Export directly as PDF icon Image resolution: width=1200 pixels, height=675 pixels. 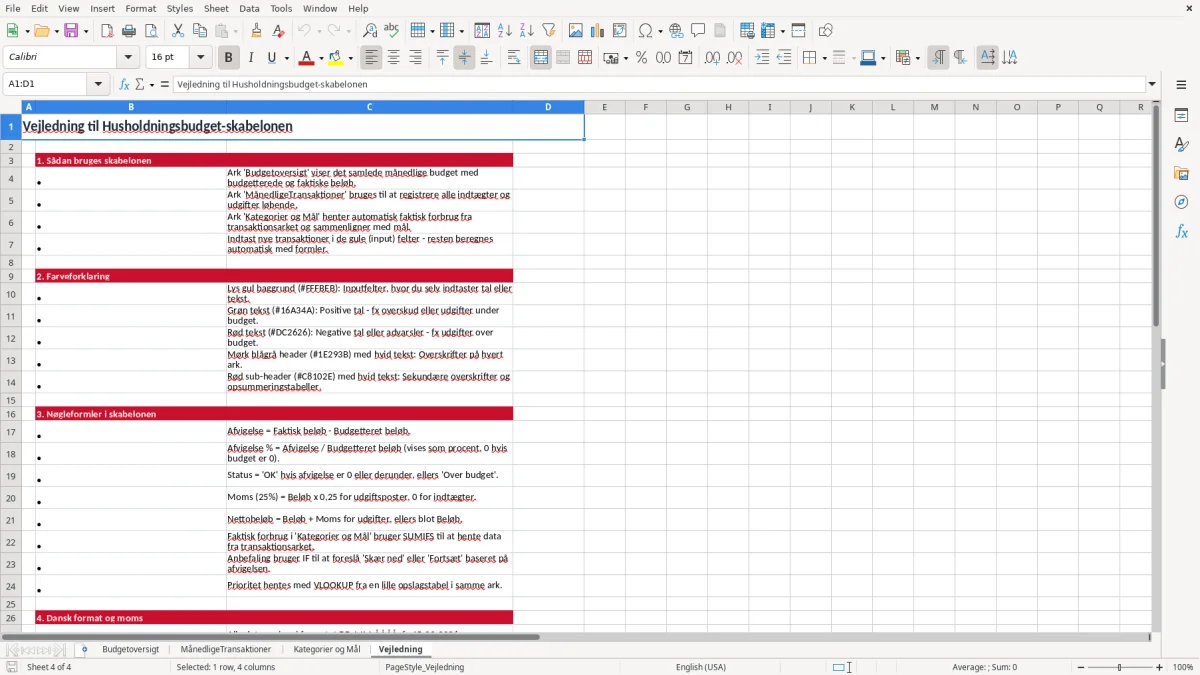pyautogui.click(x=107, y=31)
